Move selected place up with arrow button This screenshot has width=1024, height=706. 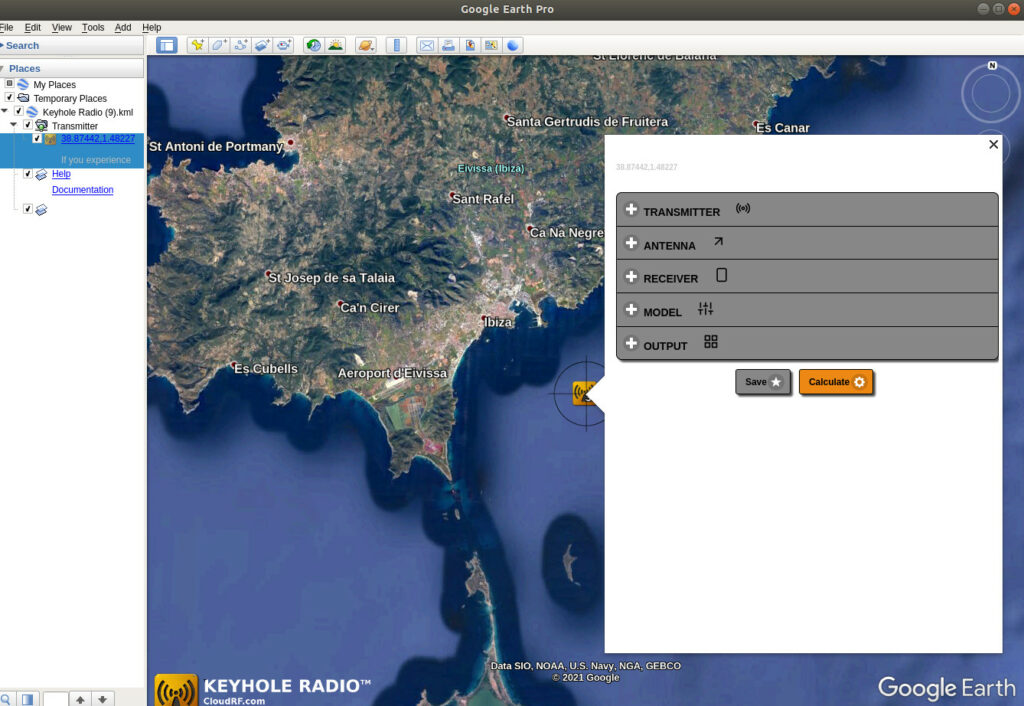pyautogui.click(x=80, y=699)
